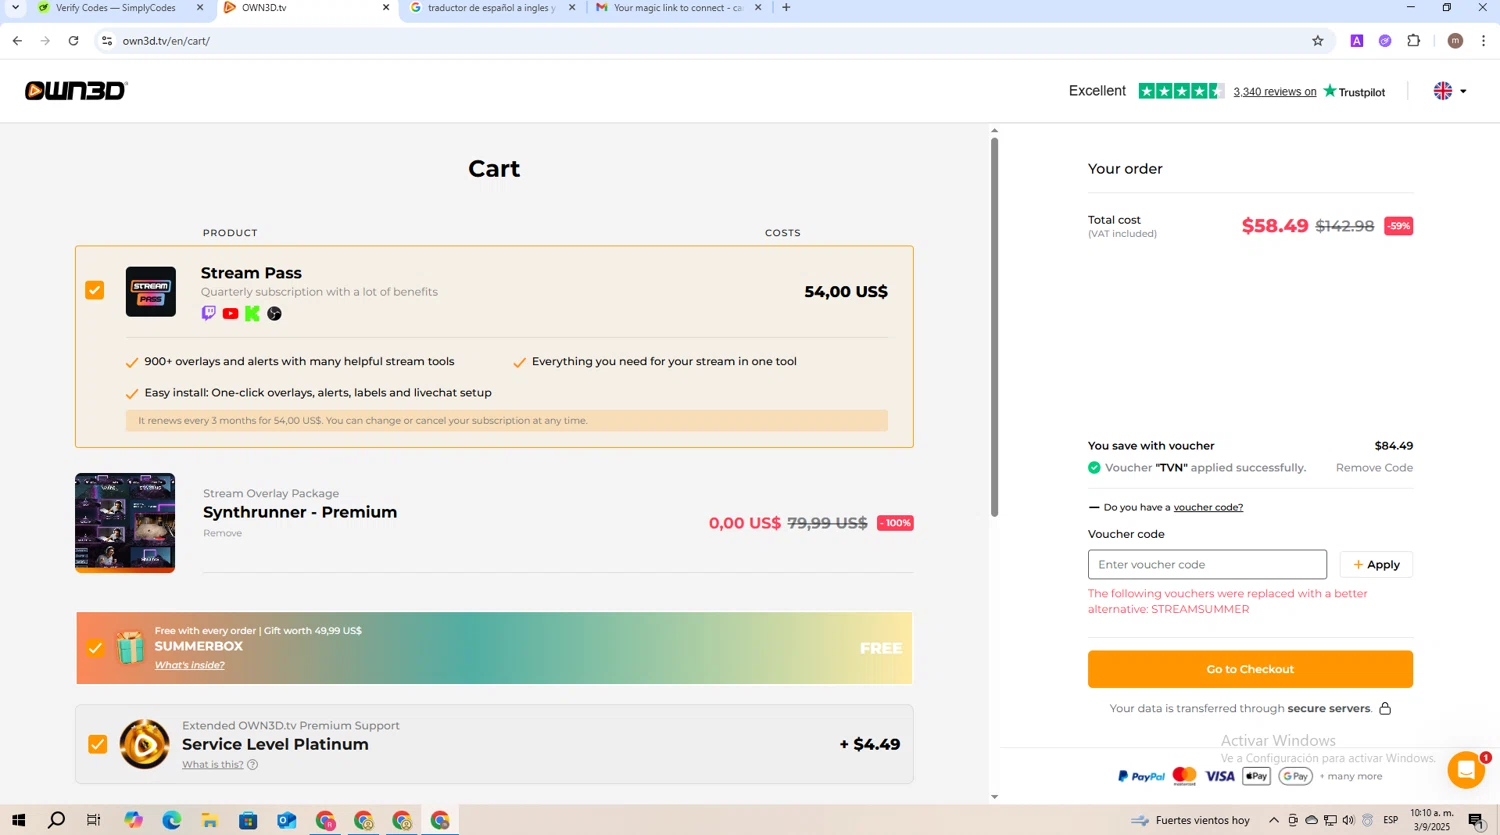Click the voucher code? link
1500x835 pixels.
(1208, 507)
